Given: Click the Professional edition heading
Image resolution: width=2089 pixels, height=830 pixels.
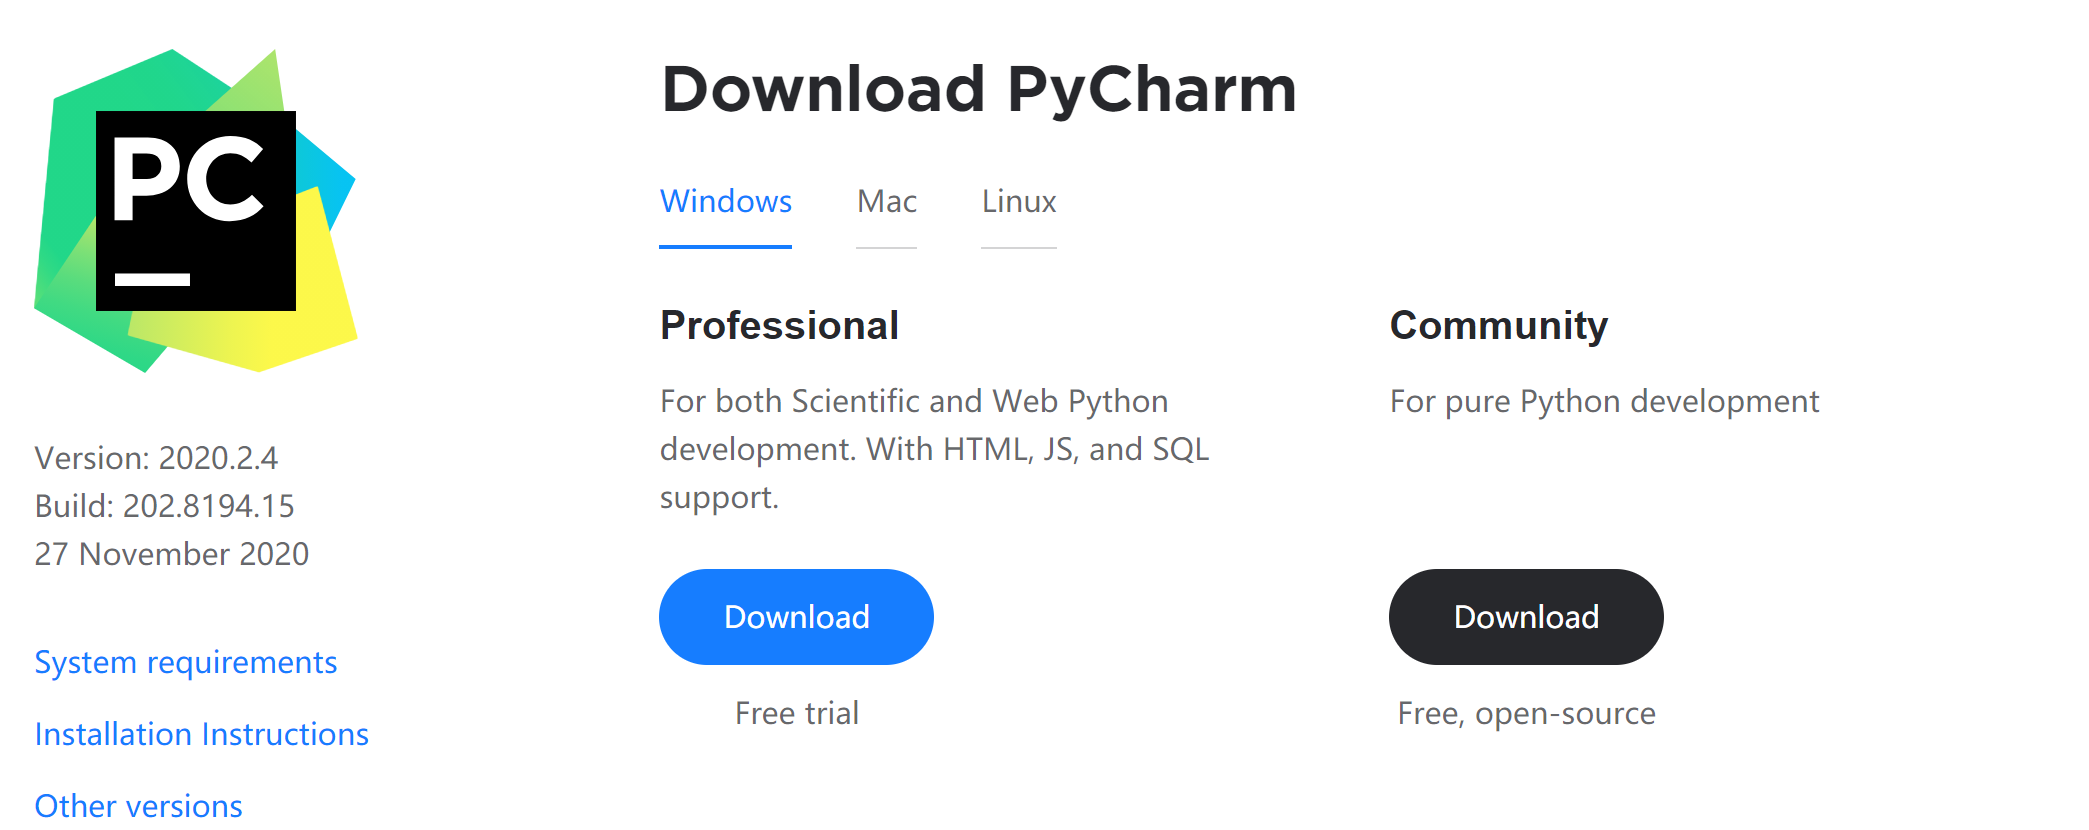Looking at the screenshot, I should (x=780, y=326).
